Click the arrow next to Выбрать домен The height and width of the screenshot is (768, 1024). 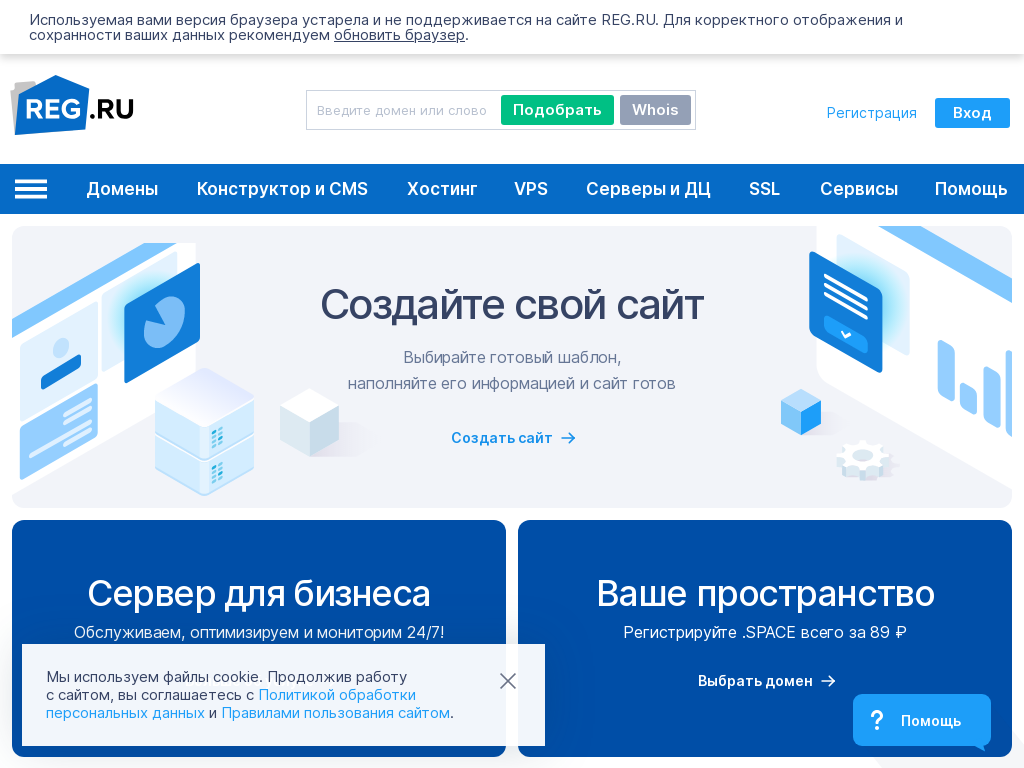pyautogui.click(x=828, y=681)
